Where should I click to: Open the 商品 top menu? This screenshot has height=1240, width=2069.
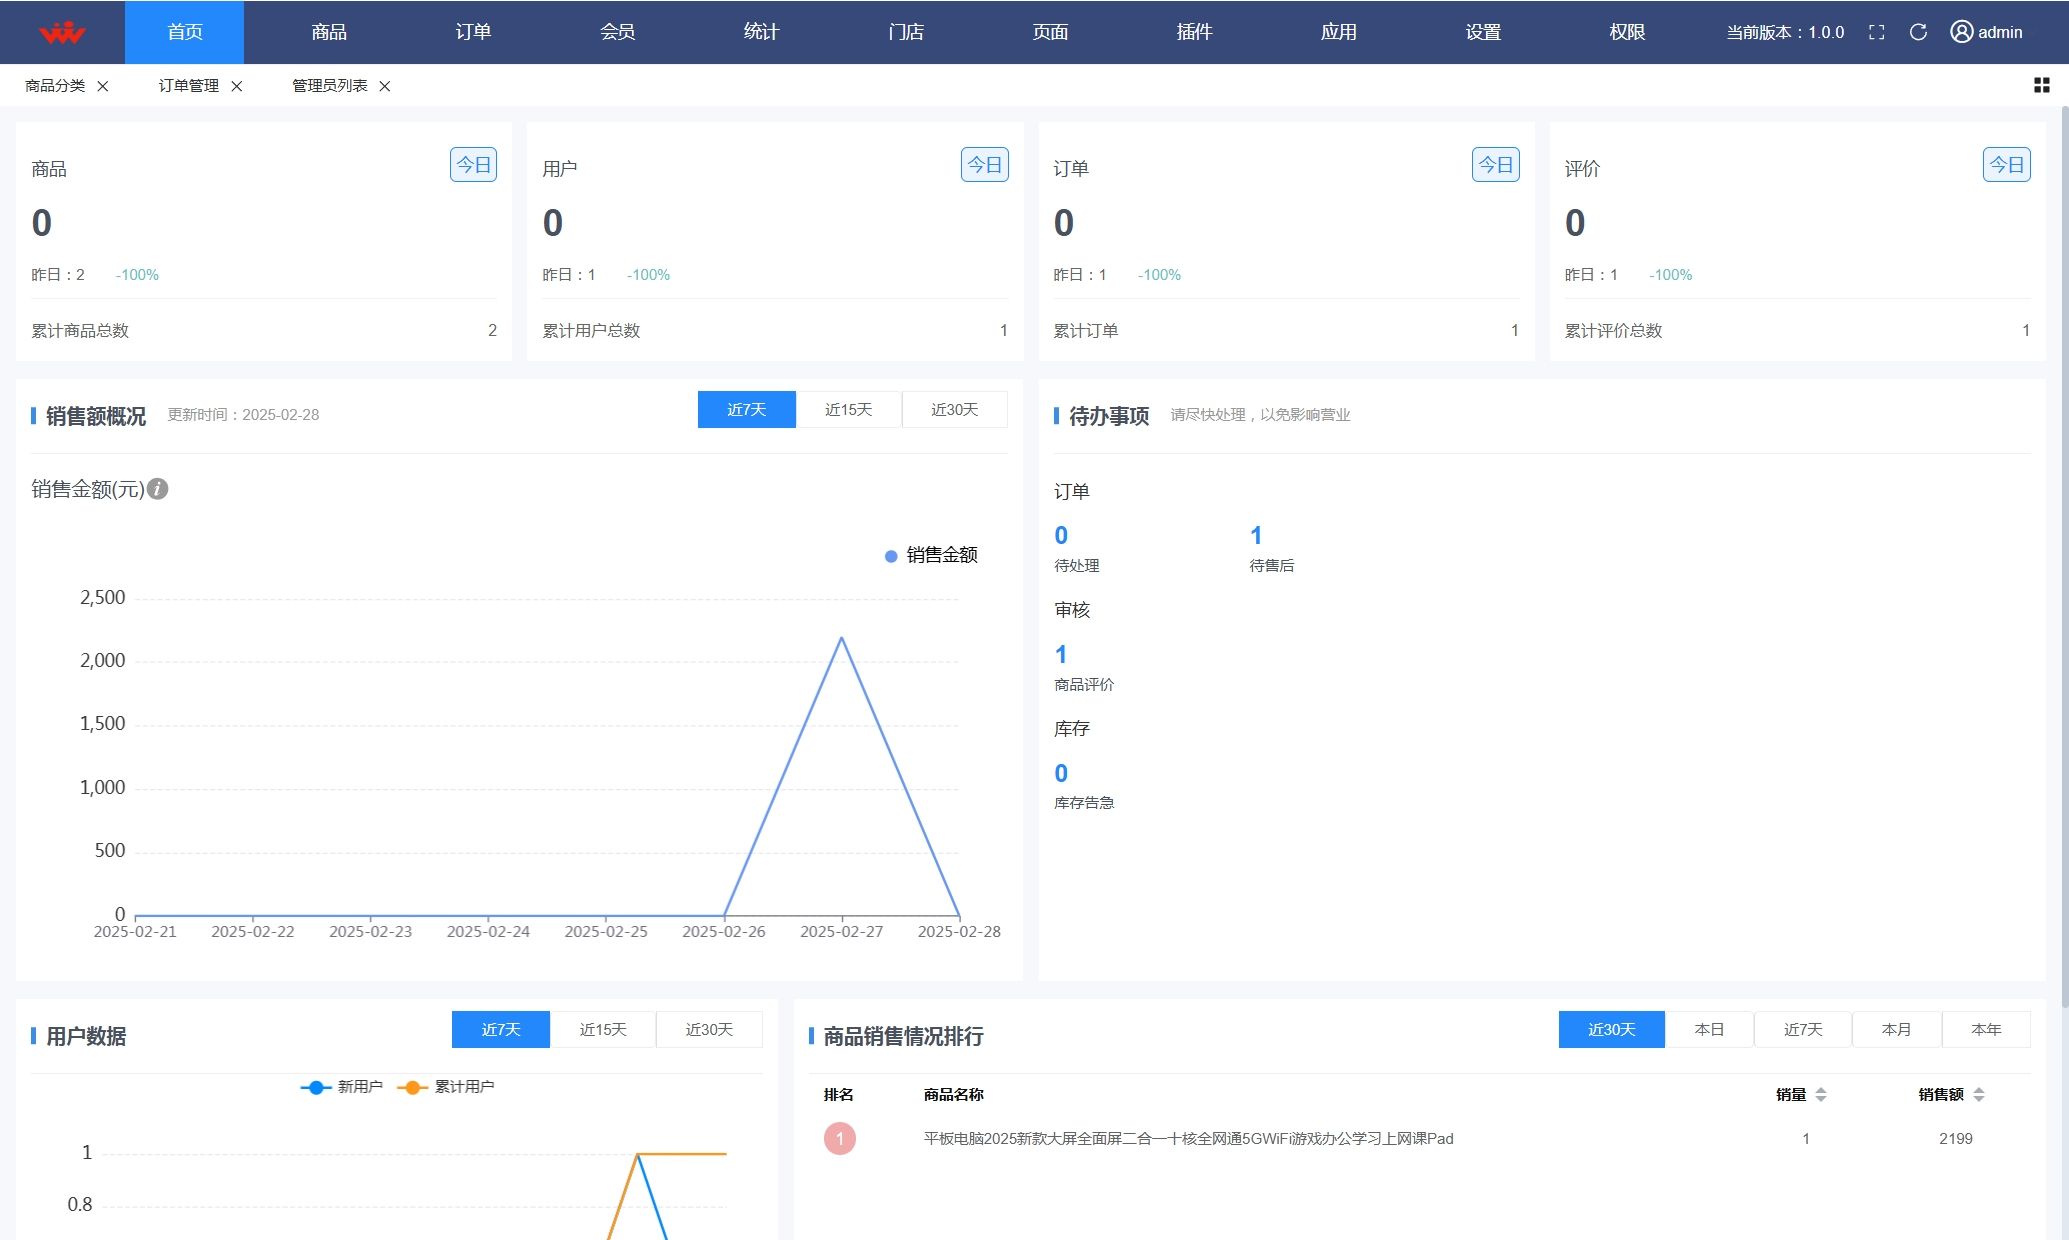point(328,32)
